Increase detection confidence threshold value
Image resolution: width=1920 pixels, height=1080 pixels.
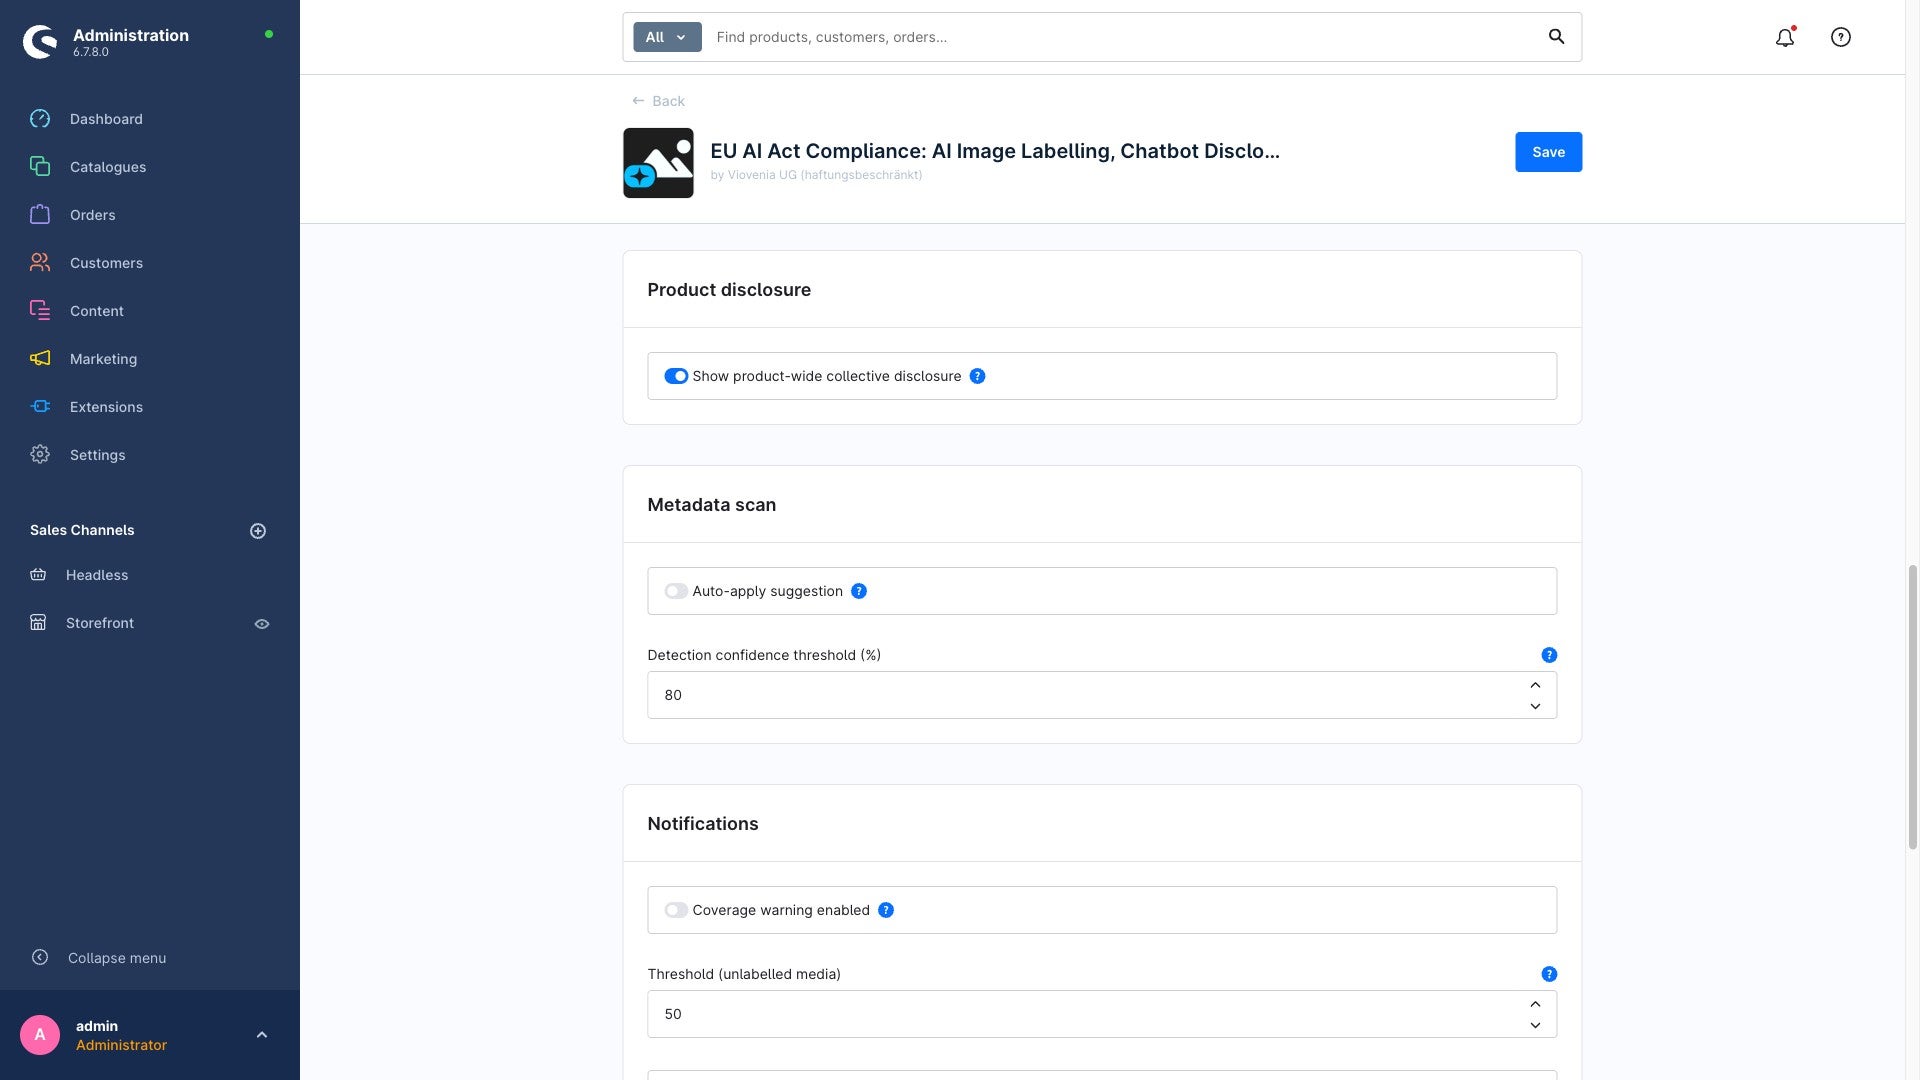(x=1535, y=685)
